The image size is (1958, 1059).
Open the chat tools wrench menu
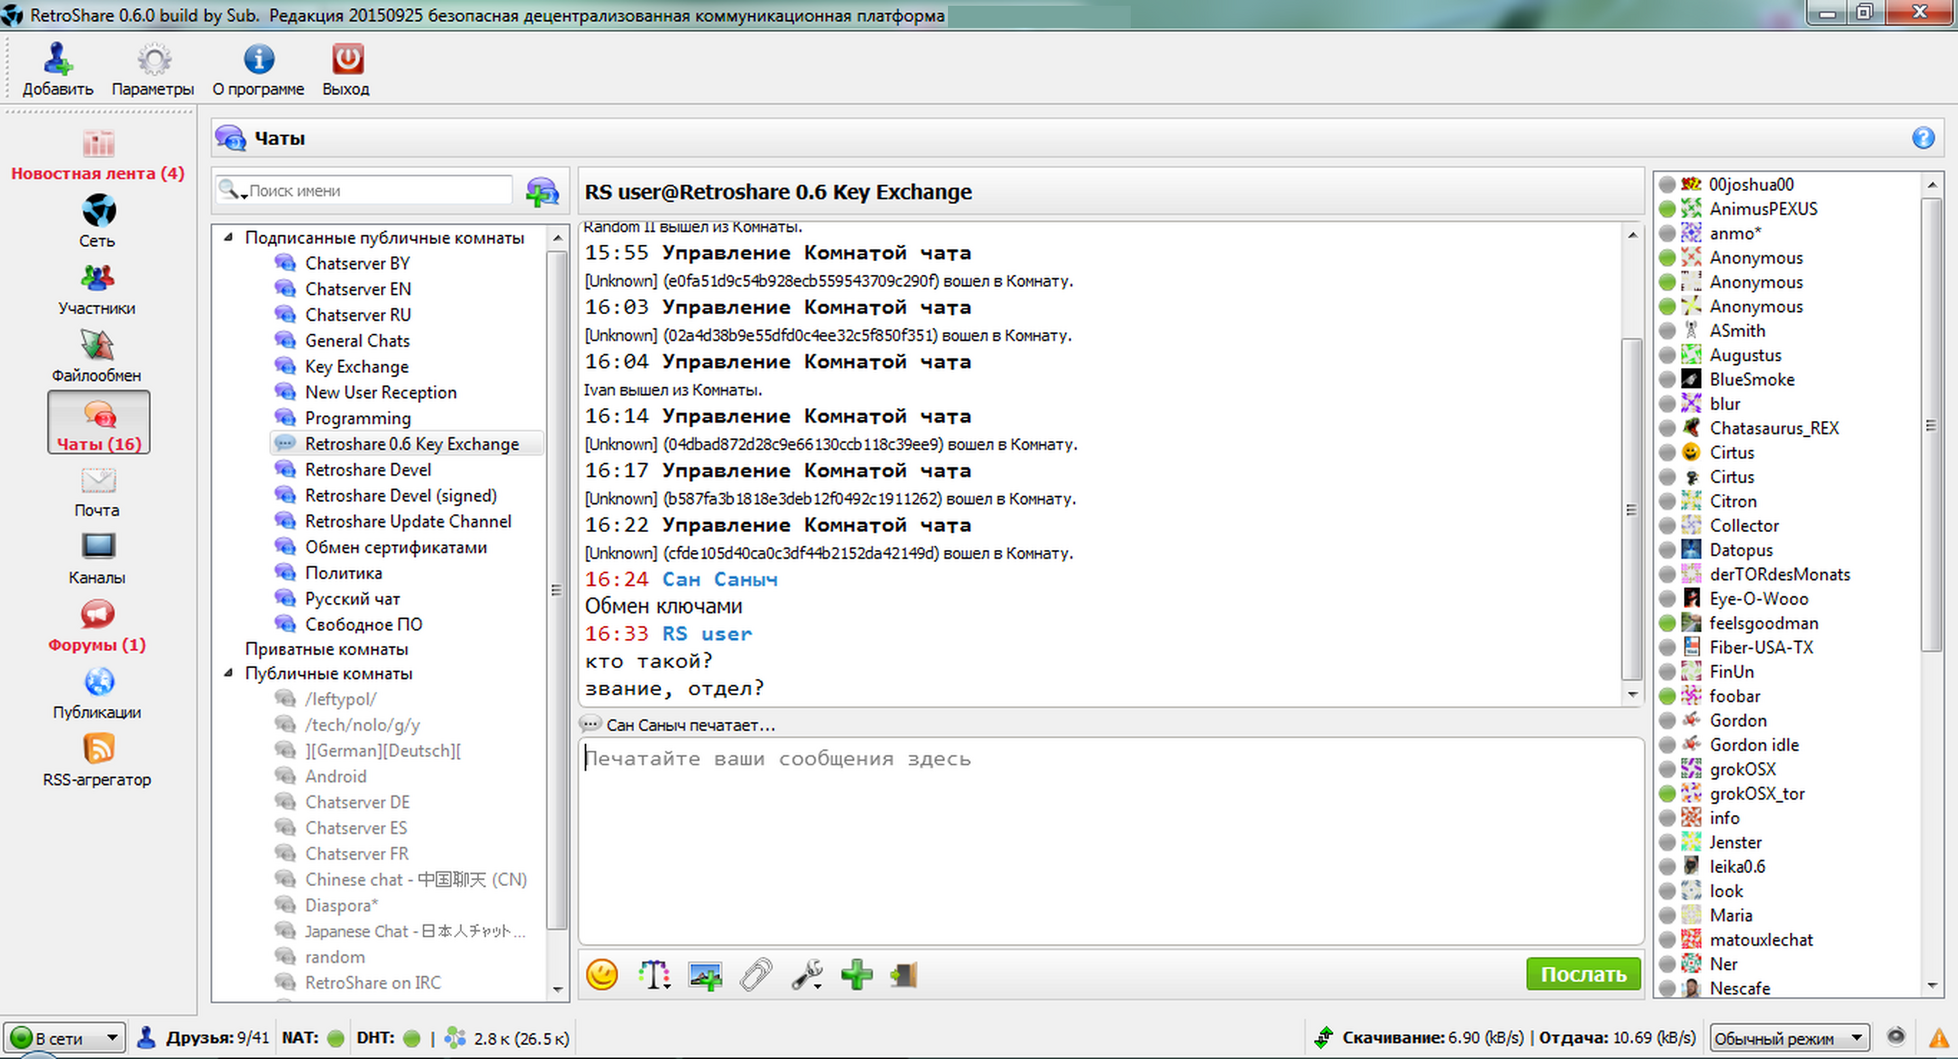tap(807, 974)
